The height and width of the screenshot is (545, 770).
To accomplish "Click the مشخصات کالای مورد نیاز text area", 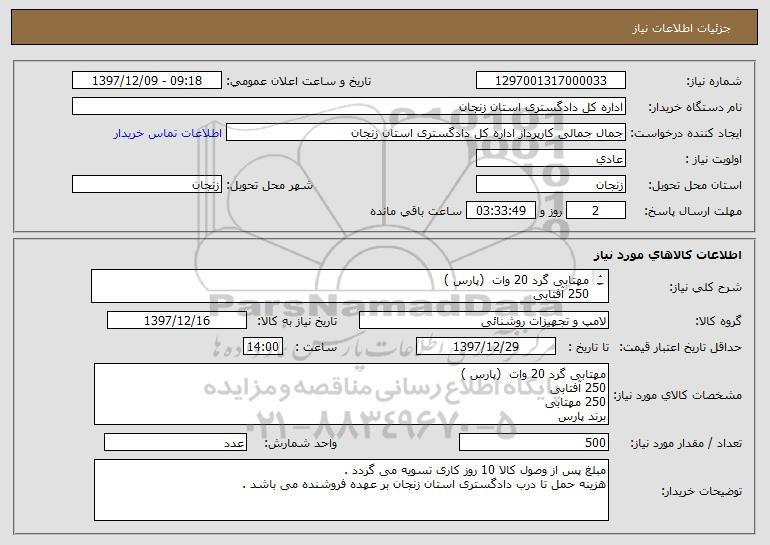I will click(351, 394).
